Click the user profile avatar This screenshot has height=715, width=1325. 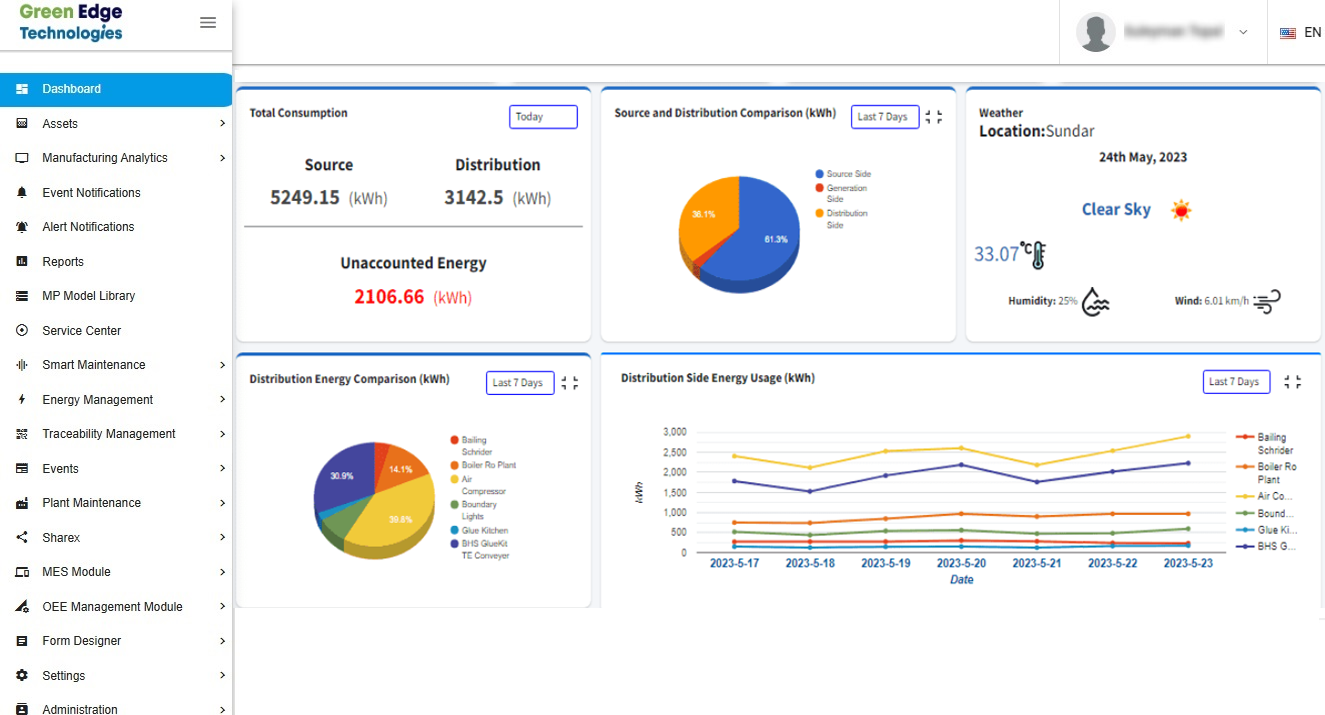(1095, 32)
